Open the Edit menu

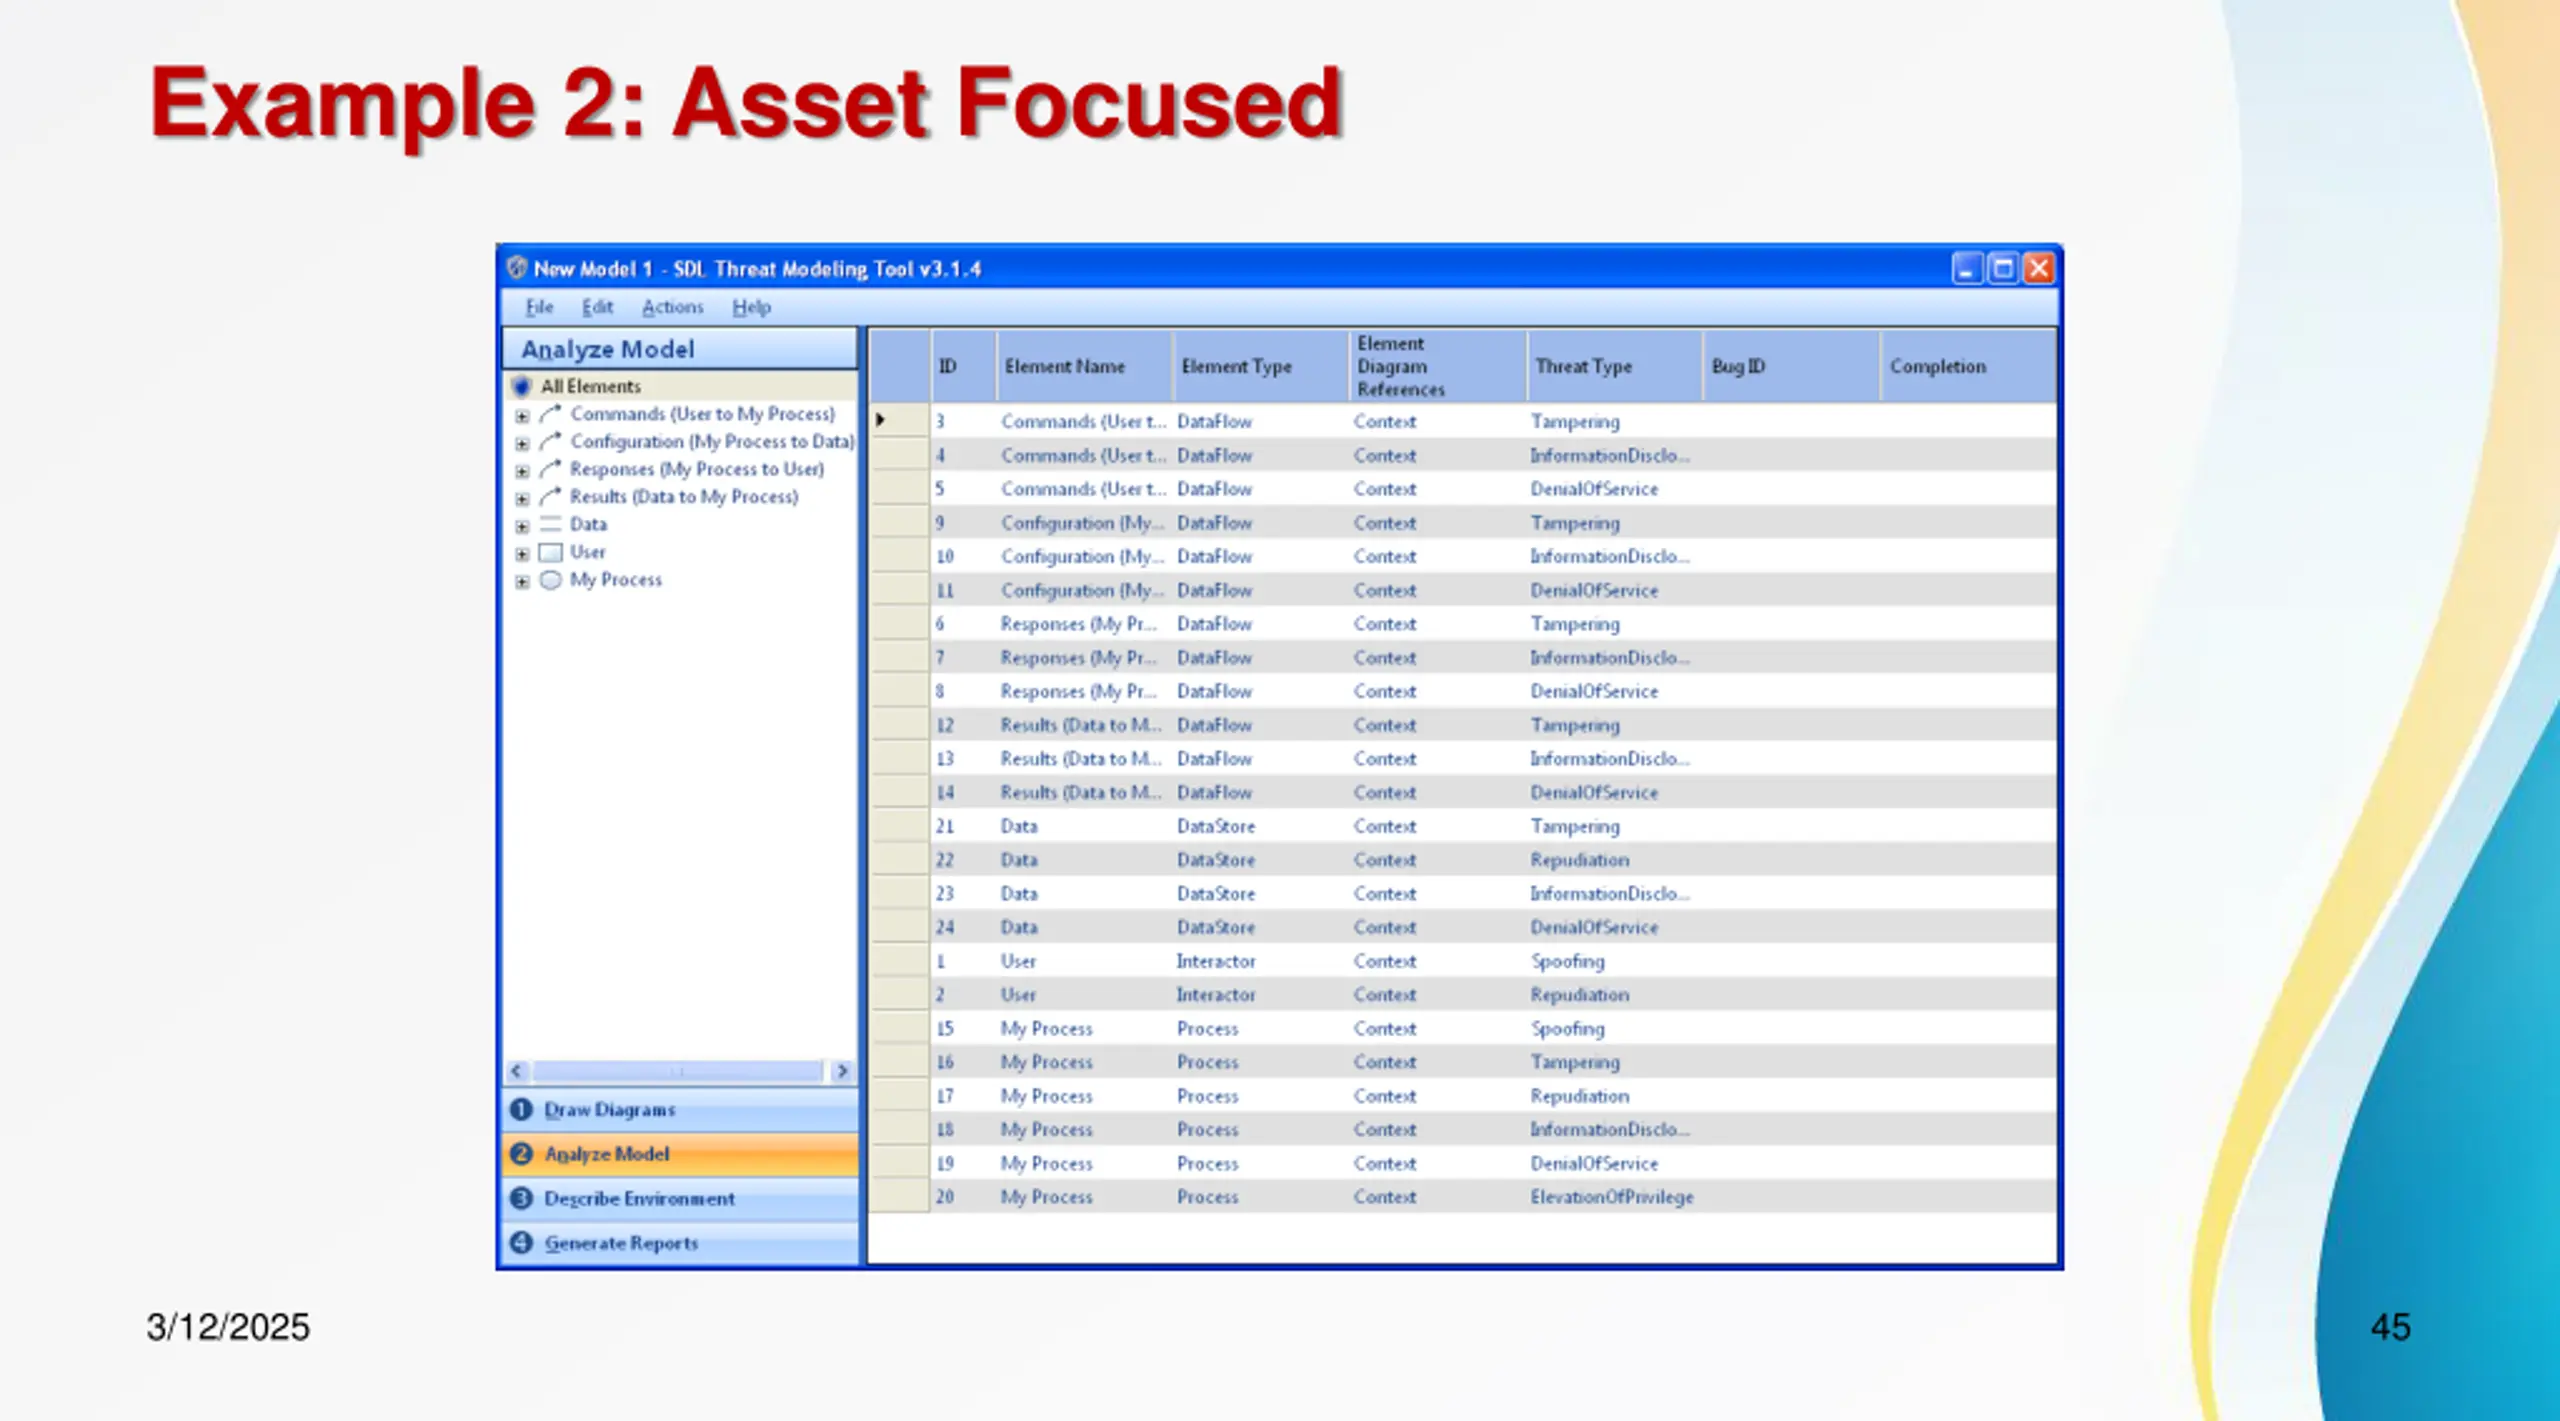(x=597, y=307)
